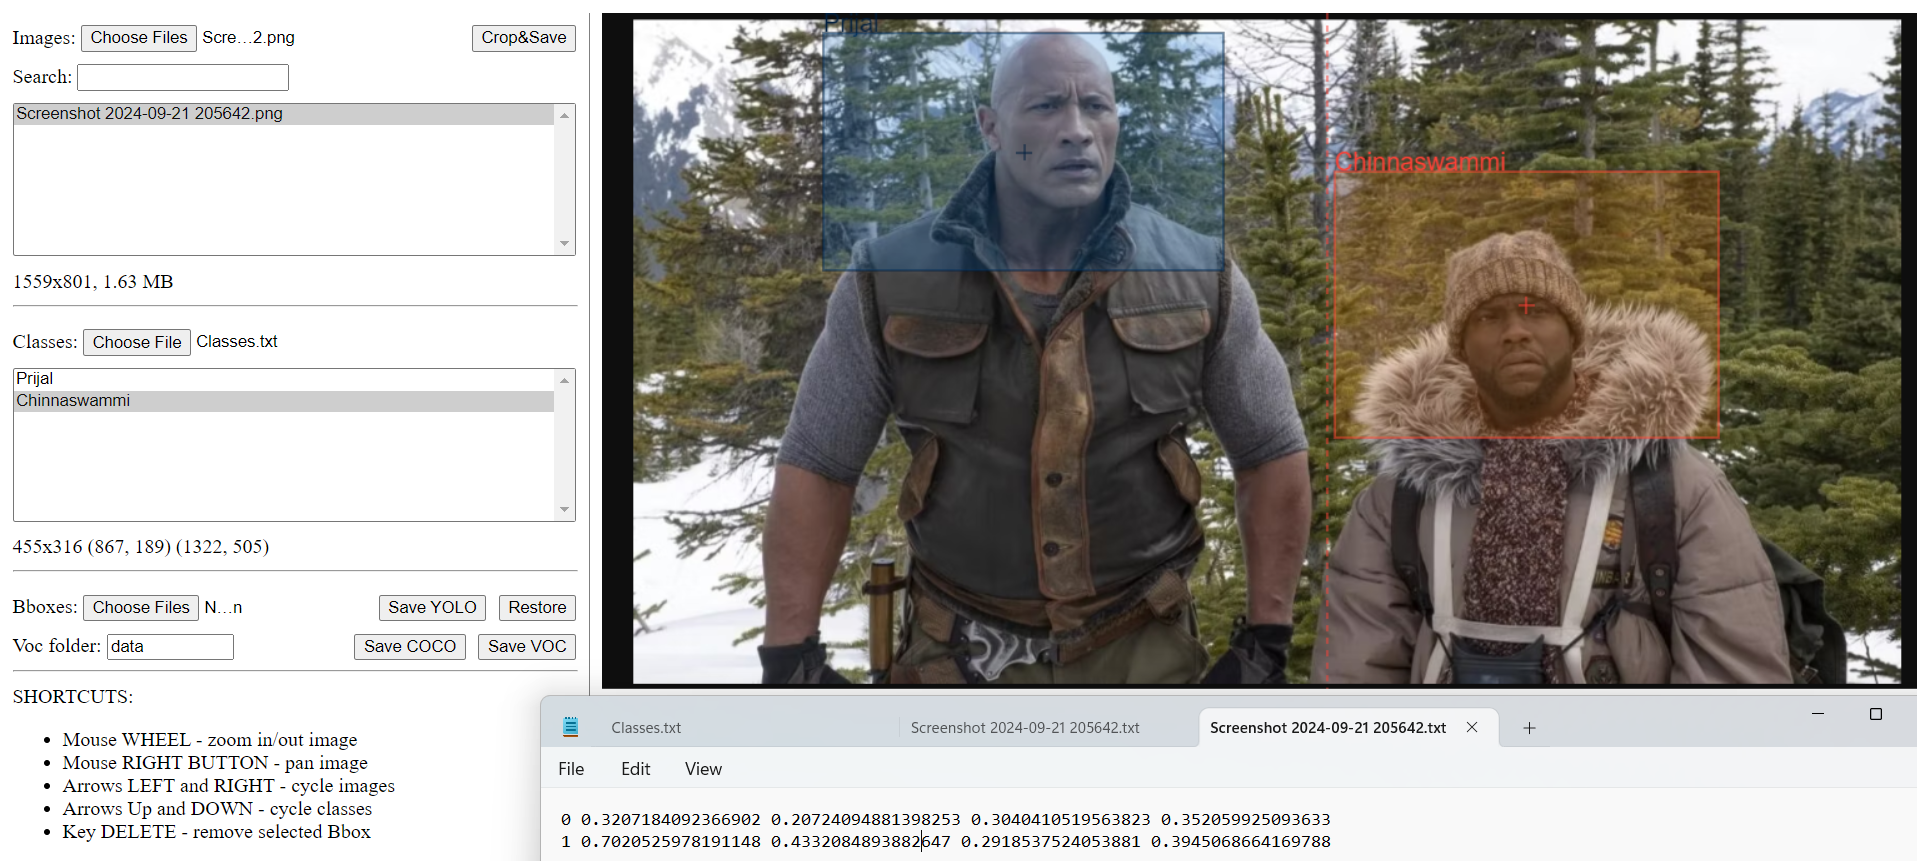Focus the Voc folder input field
The height and width of the screenshot is (861, 1917).
(x=170, y=647)
